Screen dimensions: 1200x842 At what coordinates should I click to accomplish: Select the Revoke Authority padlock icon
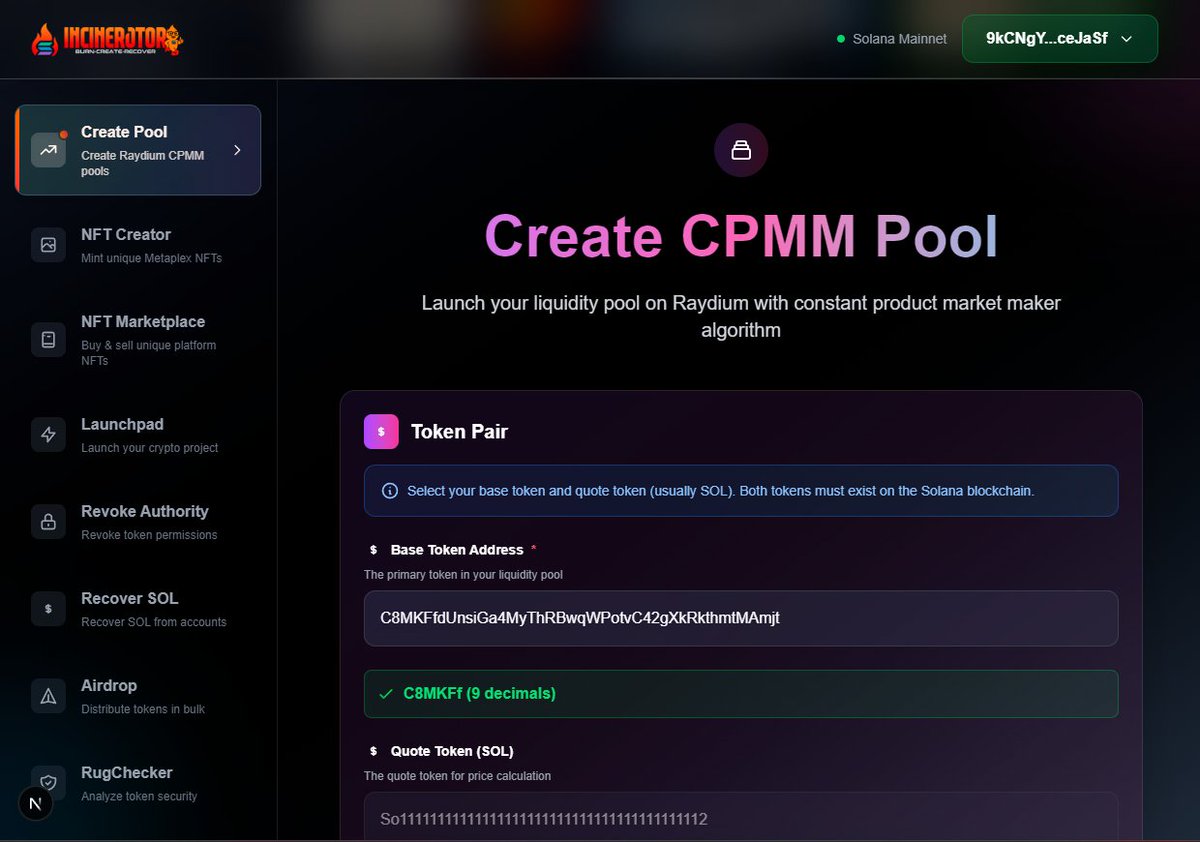pos(47,521)
